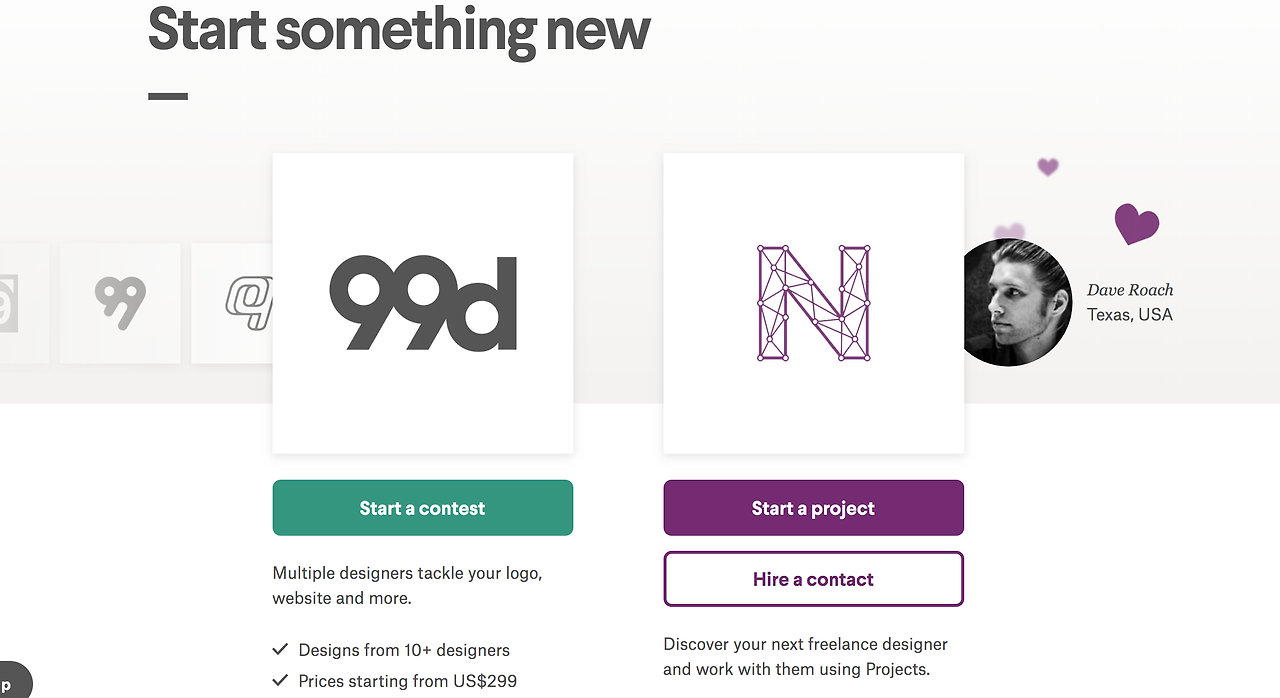Click the 99d logo card
Image resolution: width=1280 pixels, height=698 pixels.
[423, 303]
